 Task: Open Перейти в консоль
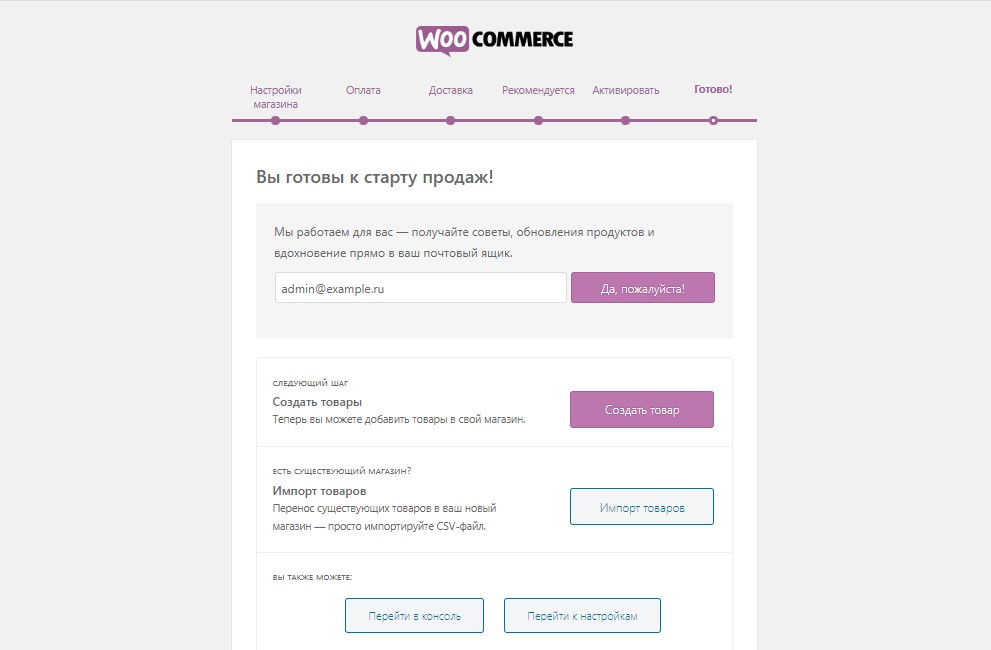(415, 615)
